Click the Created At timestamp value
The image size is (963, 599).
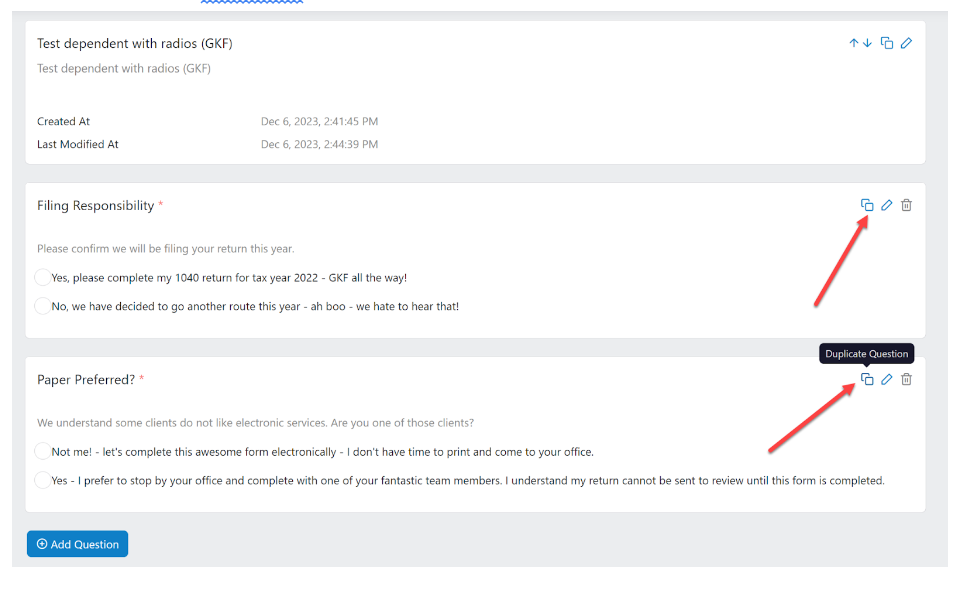[319, 122]
